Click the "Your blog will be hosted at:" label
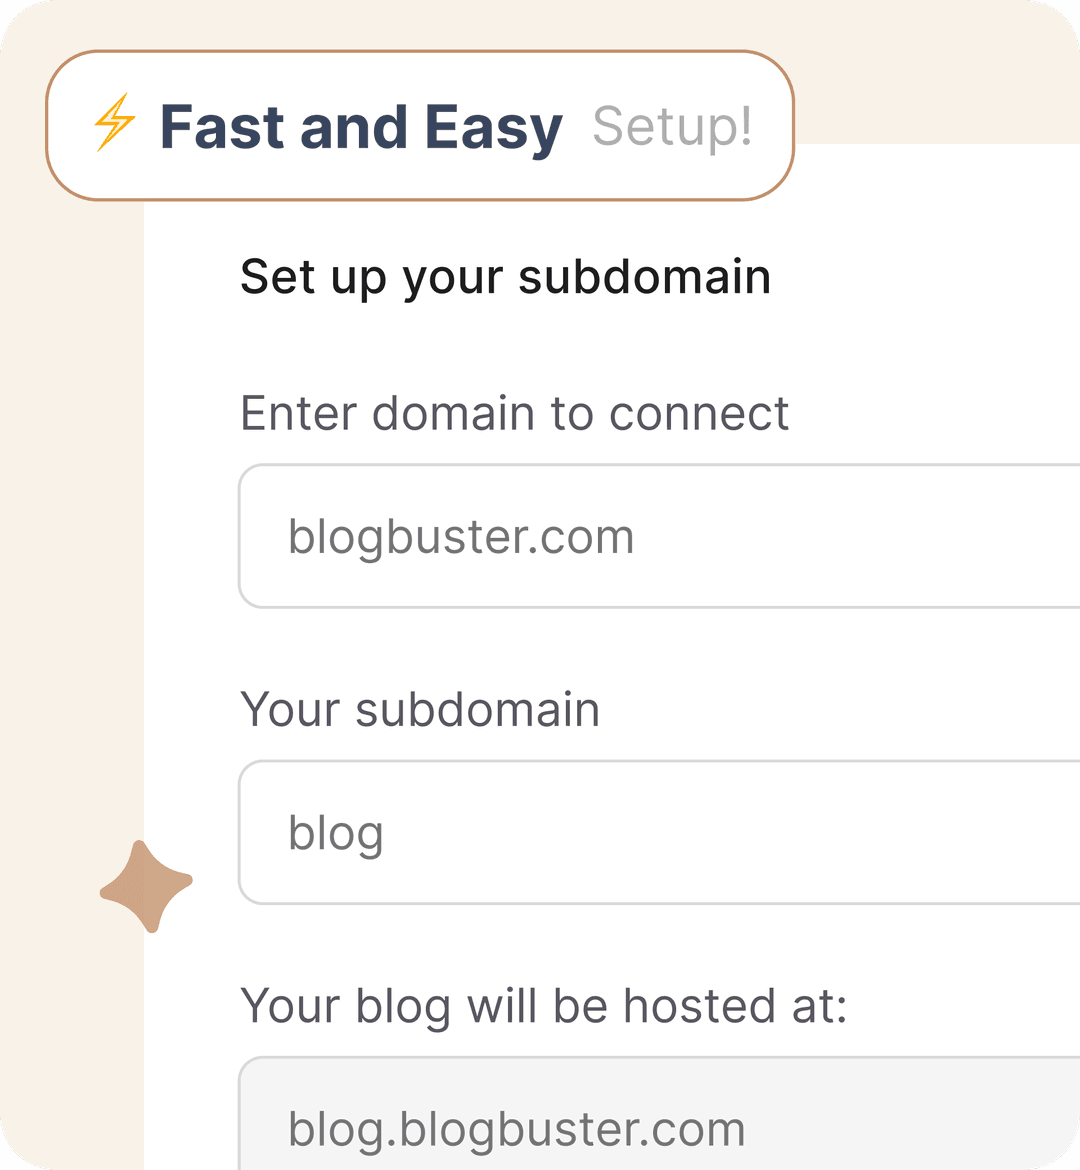 pos(543,1006)
